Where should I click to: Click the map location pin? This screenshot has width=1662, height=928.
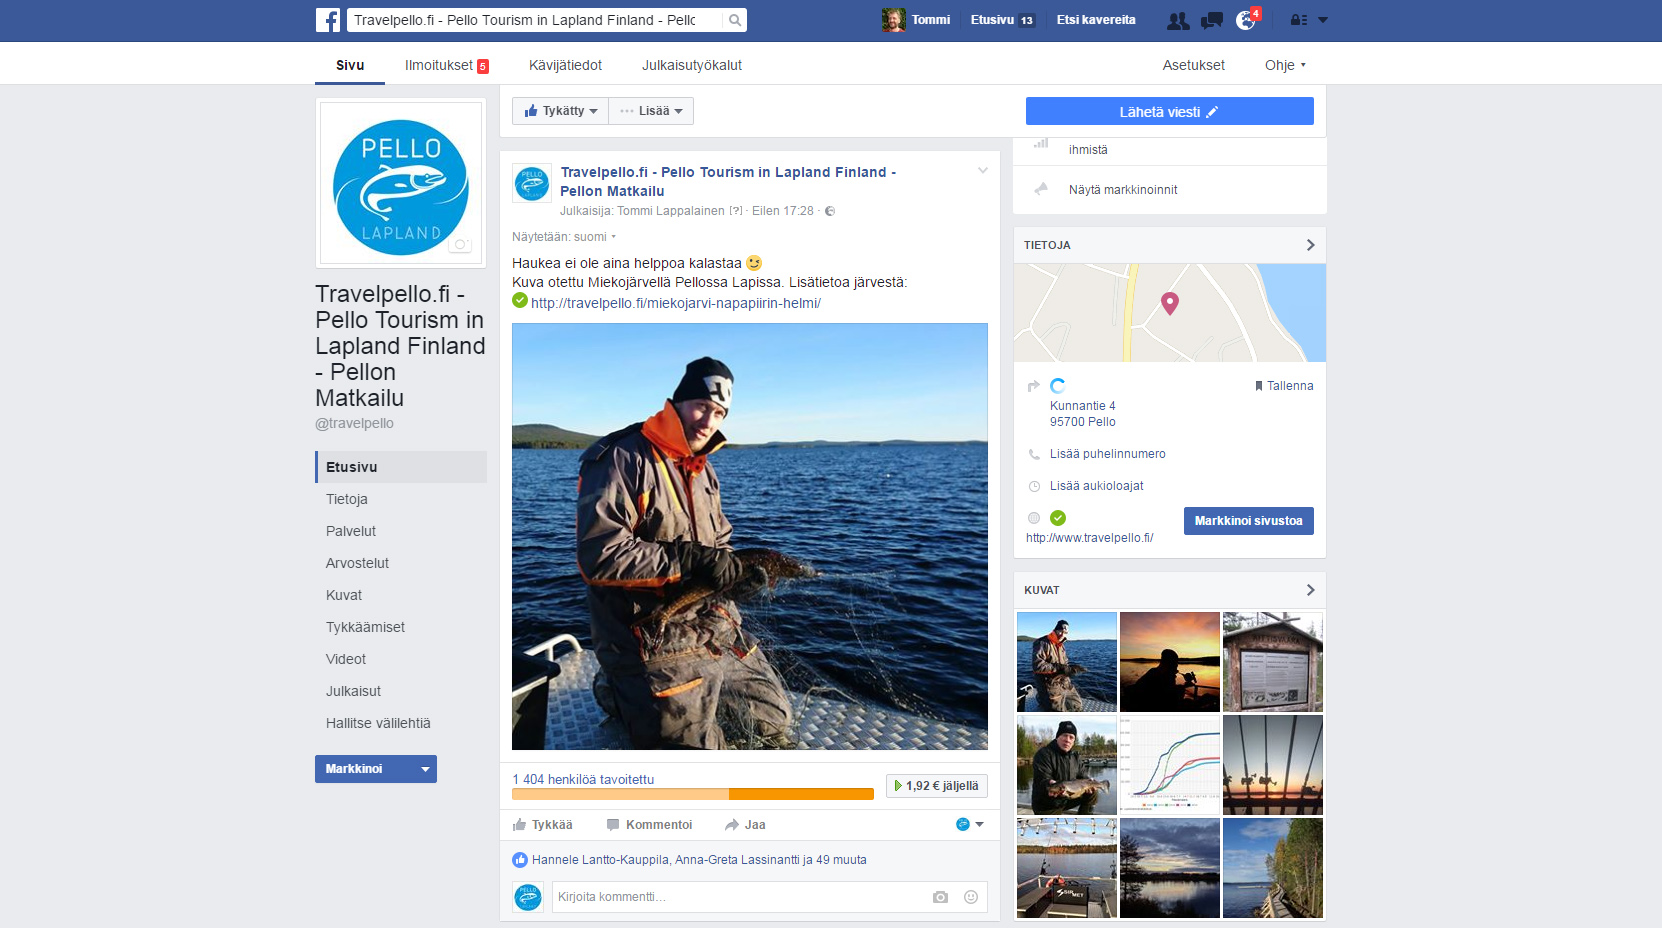pyautogui.click(x=1170, y=303)
